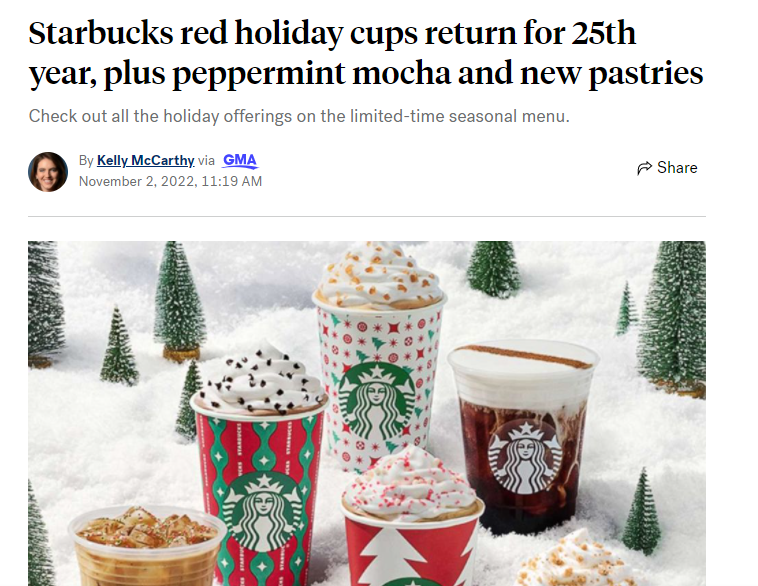758x586 pixels.
Task: Open Kelly McCarthy's author page link
Action: pyautogui.click(x=146, y=160)
